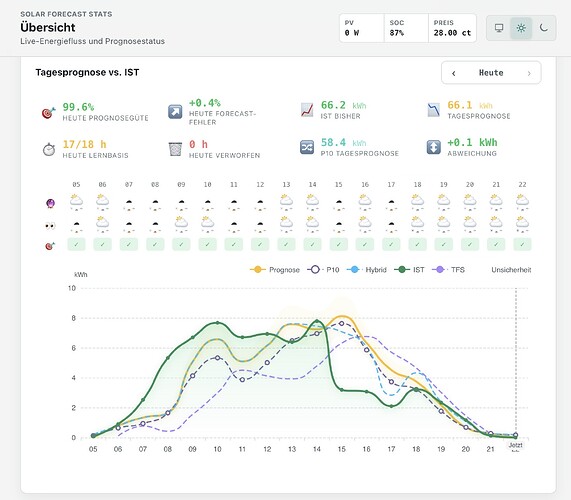Click the Heute Verworfen trash icon

[x=175, y=149]
